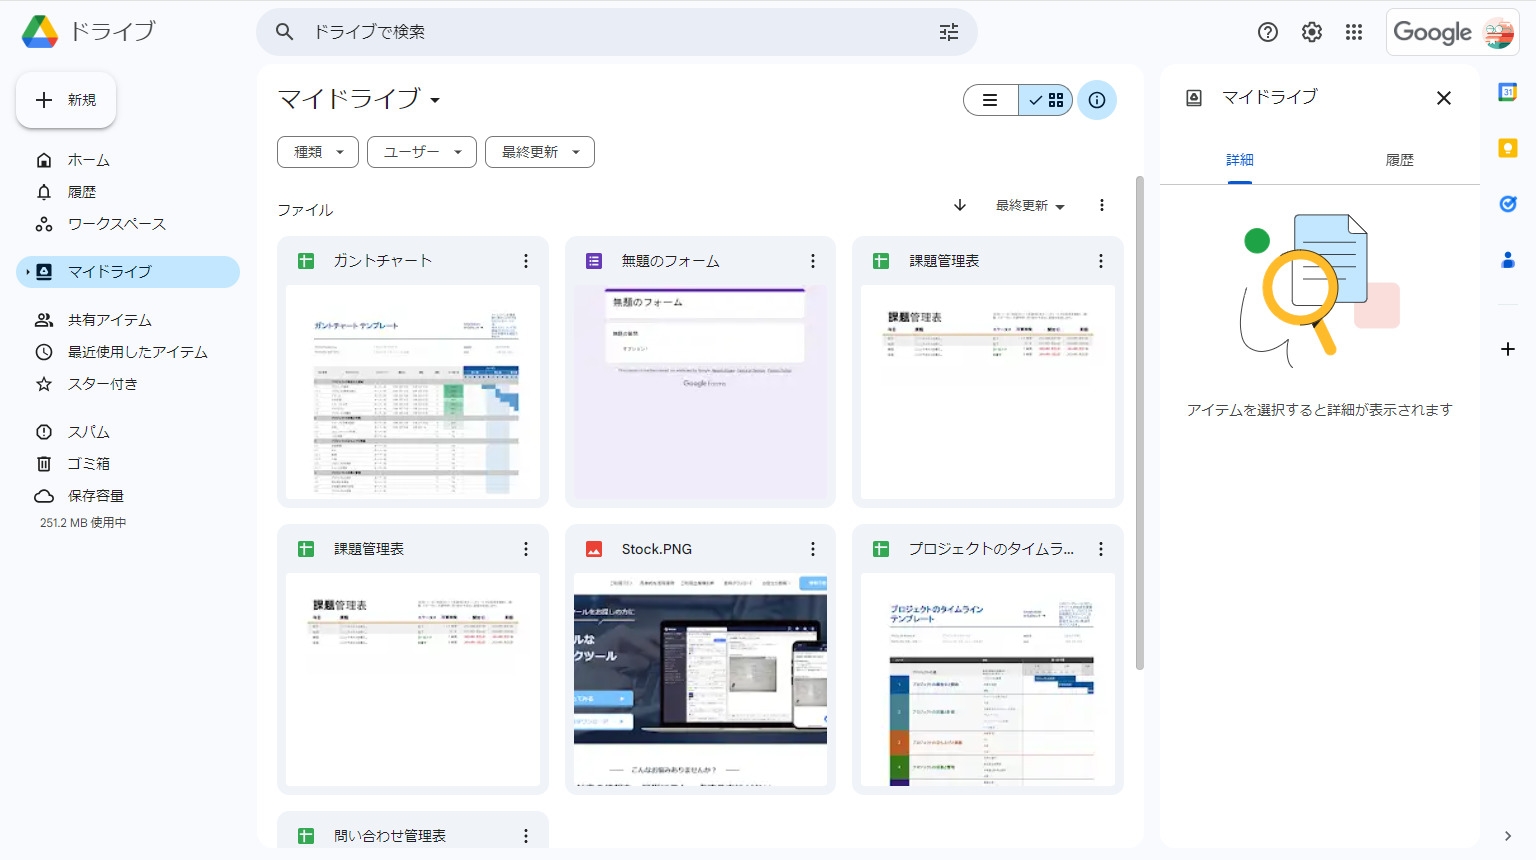Image resolution: width=1536 pixels, height=860 pixels.
Task: Click the 新規 new button
Action: pos(66,99)
